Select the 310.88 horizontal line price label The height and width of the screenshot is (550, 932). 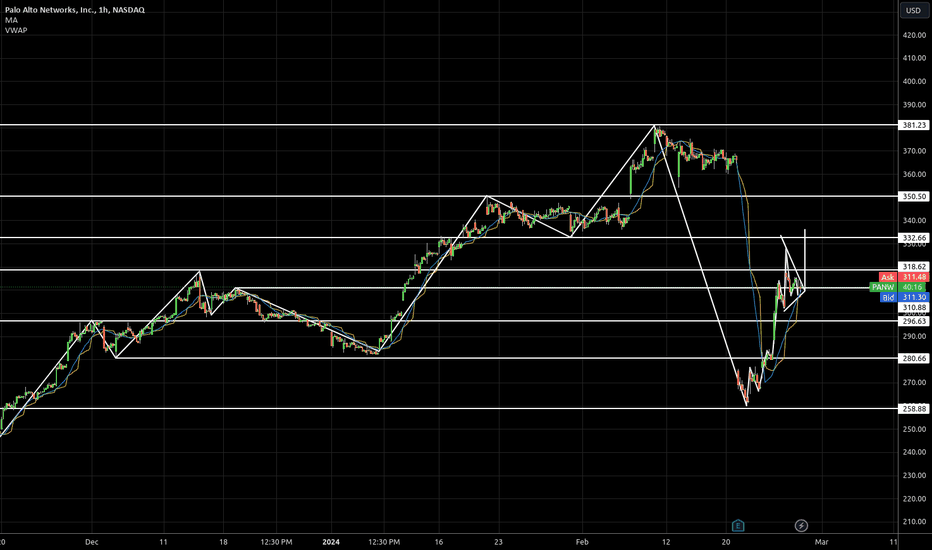click(914, 307)
